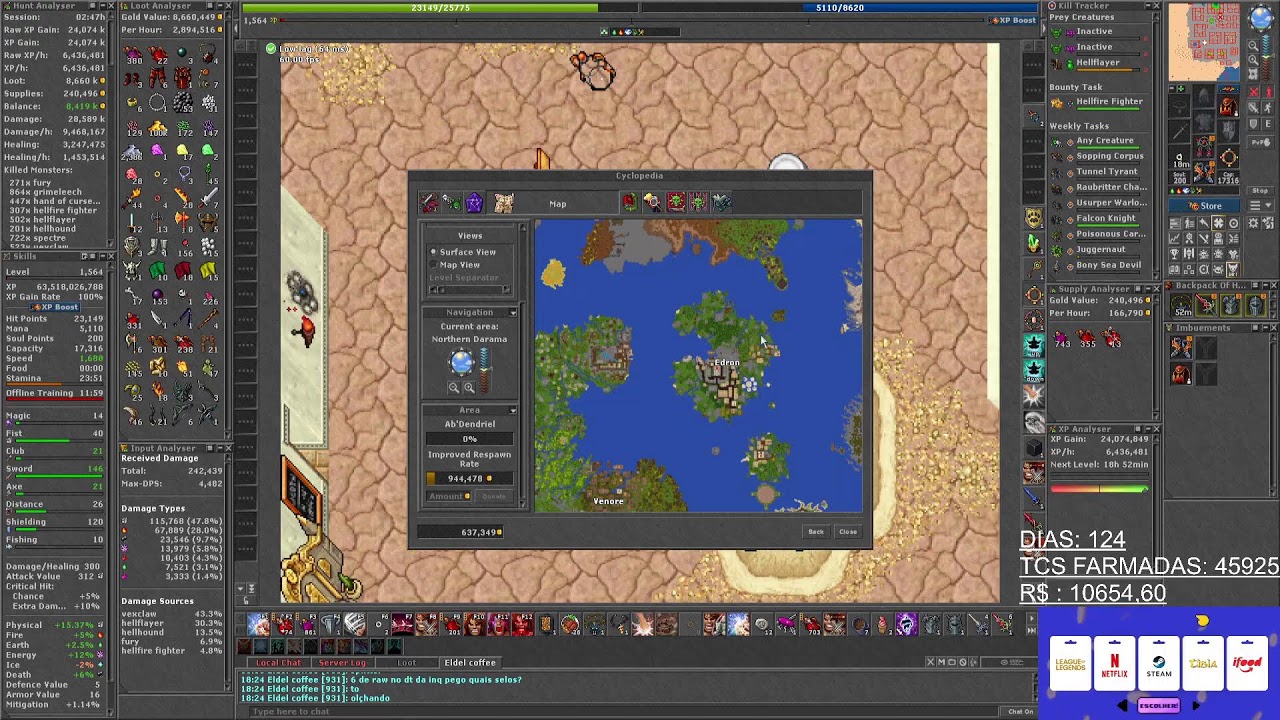Click Edron on the Cyclopedia map
The height and width of the screenshot is (720, 1280).
727,362
